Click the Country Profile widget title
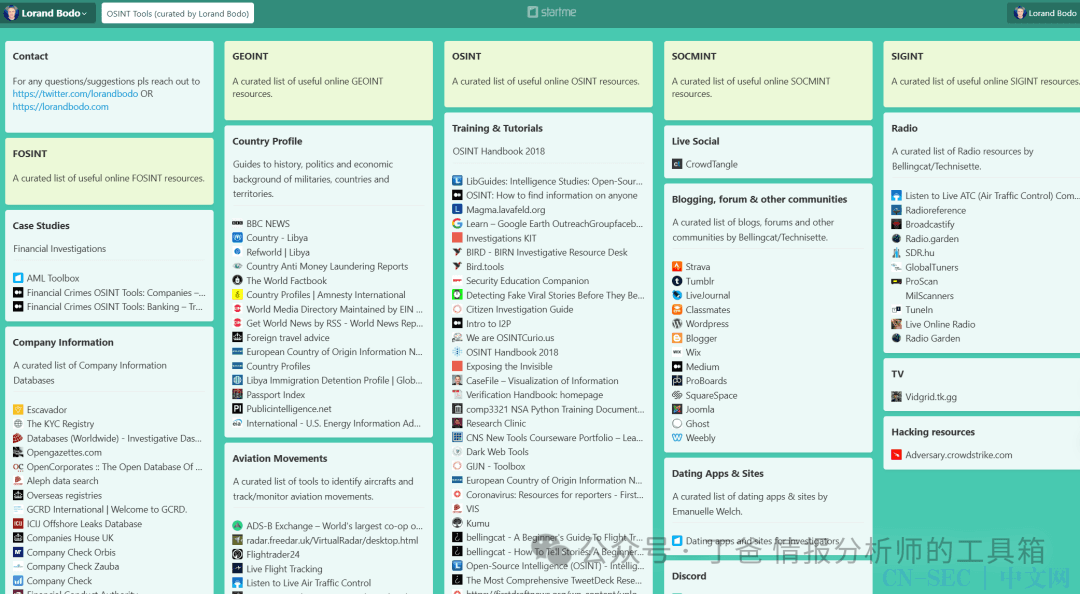The height and width of the screenshot is (594, 1080). [267, 141]
